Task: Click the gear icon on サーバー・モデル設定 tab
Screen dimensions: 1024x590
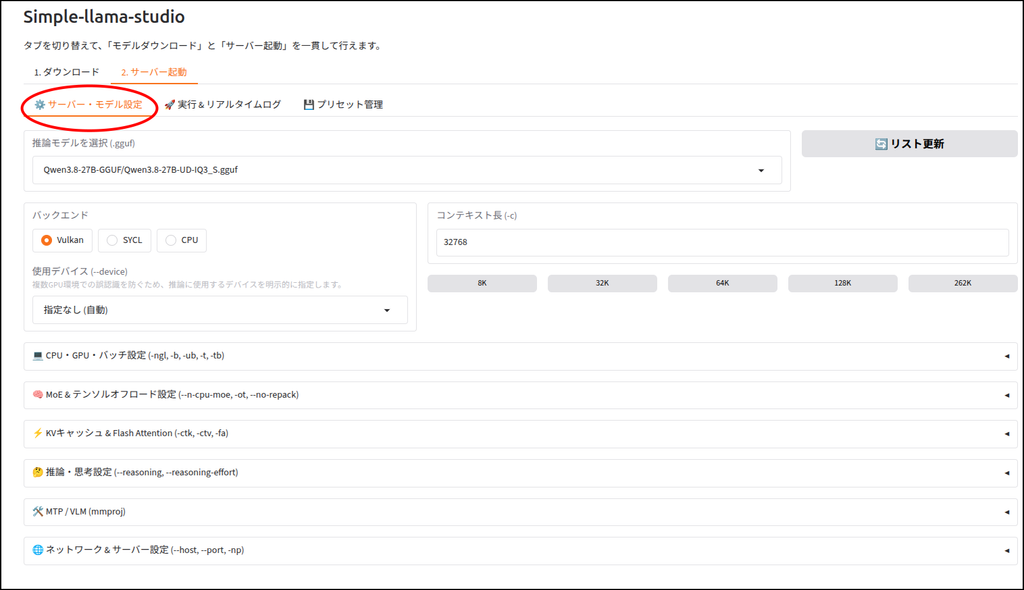Action: [40, 105]
